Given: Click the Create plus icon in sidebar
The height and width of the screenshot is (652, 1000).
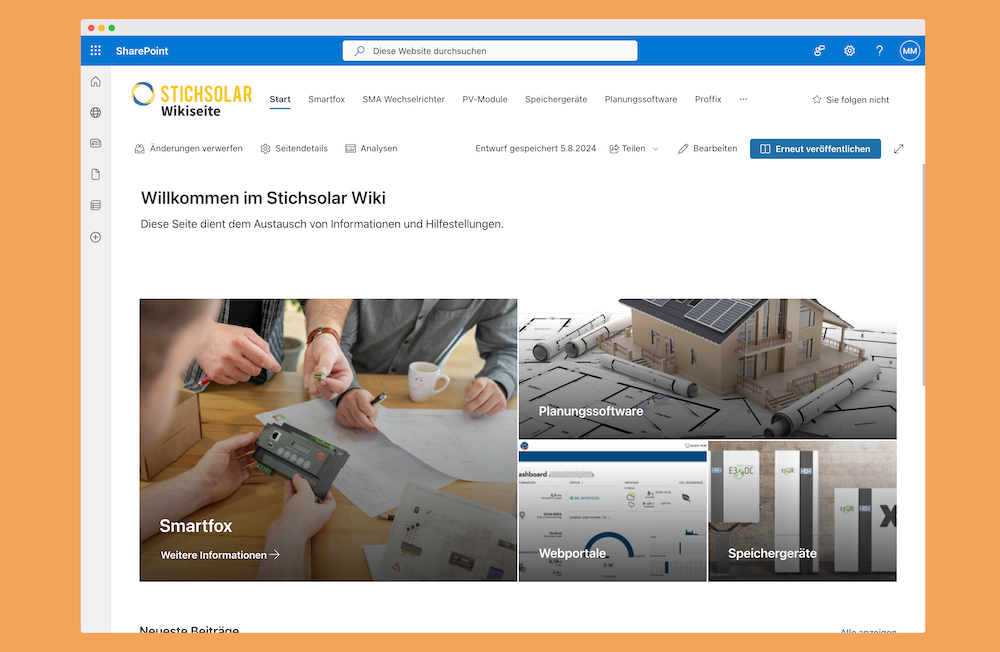Looking at the screenshot, I should coord(96,237).
